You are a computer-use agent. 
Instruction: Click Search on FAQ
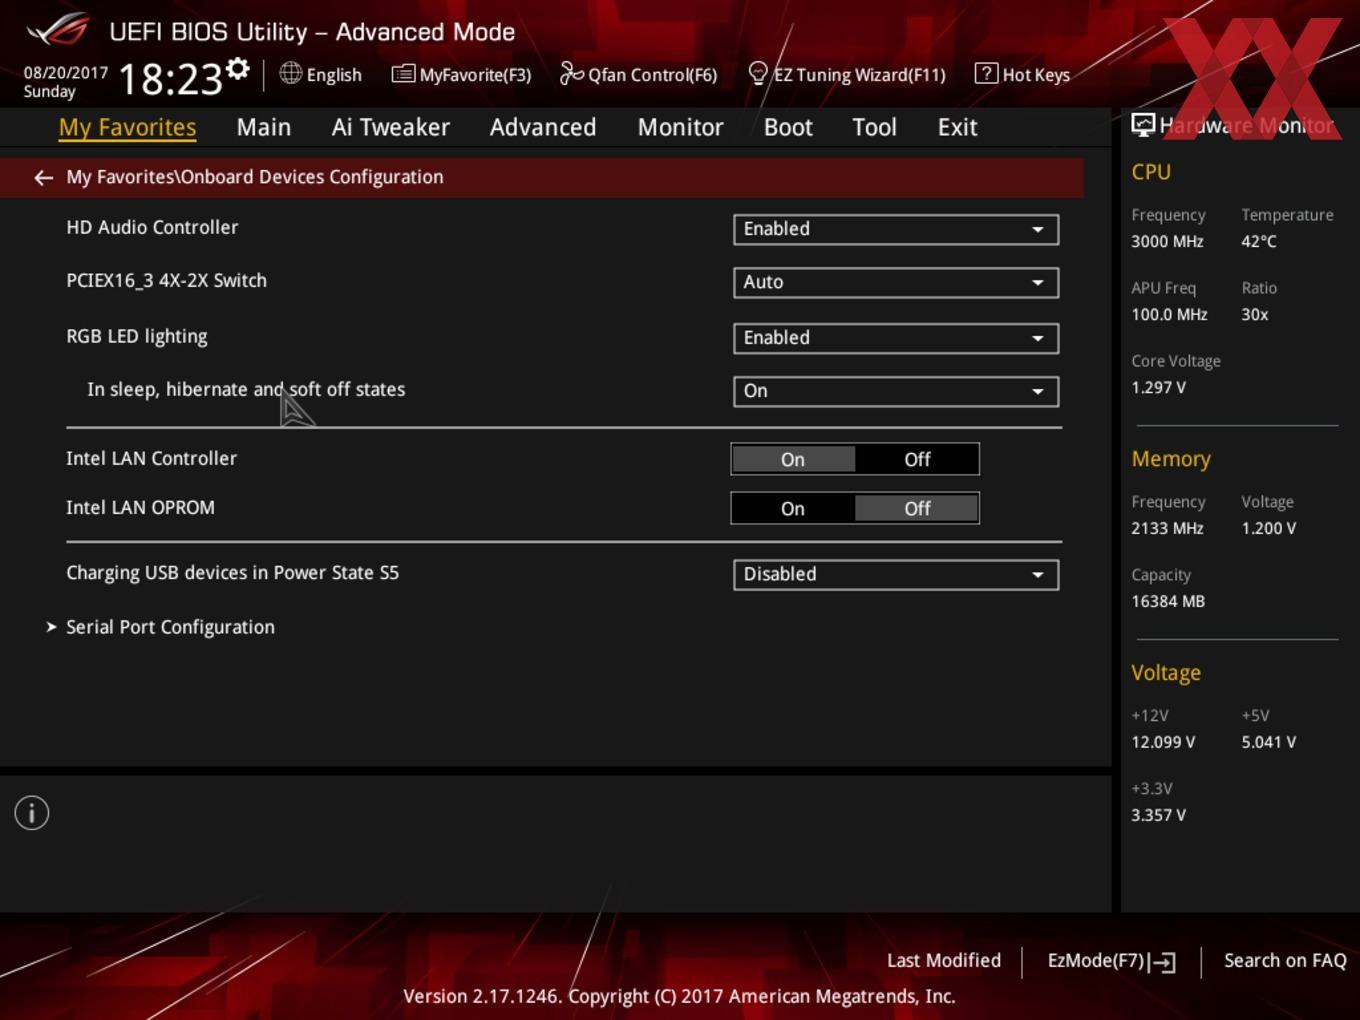1285,960
